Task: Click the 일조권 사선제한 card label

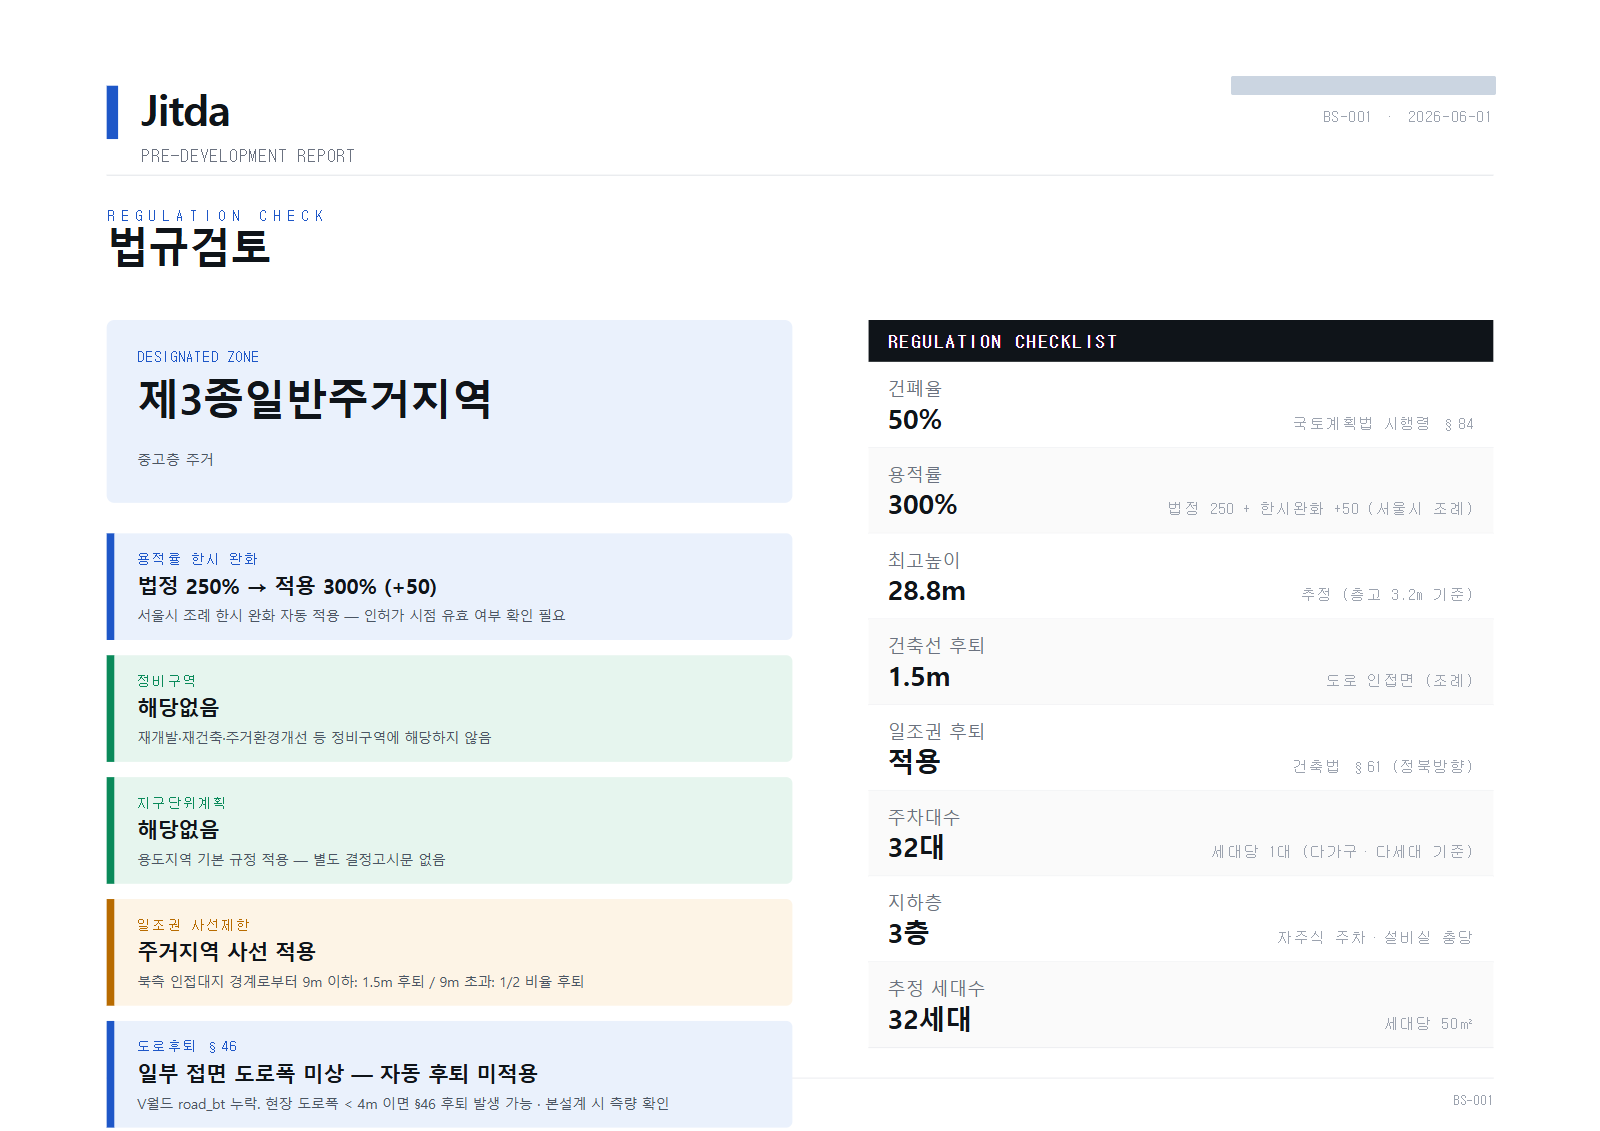Action: click(x=193, y=925)
